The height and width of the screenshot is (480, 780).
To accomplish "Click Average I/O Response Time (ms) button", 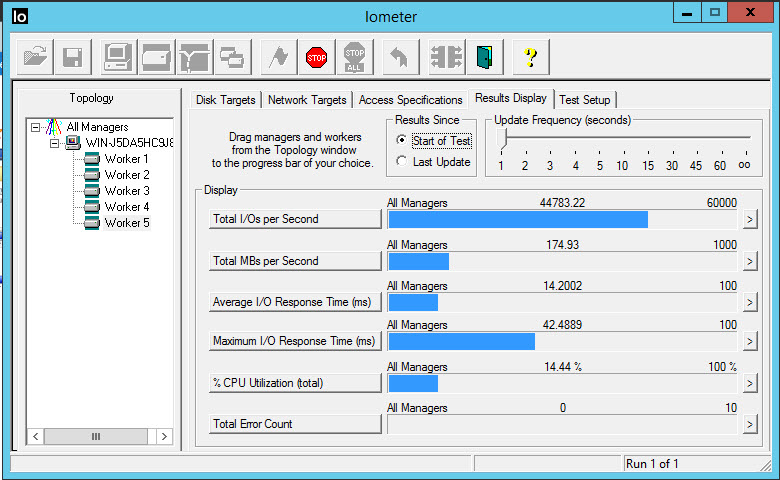I will point(295,302).
